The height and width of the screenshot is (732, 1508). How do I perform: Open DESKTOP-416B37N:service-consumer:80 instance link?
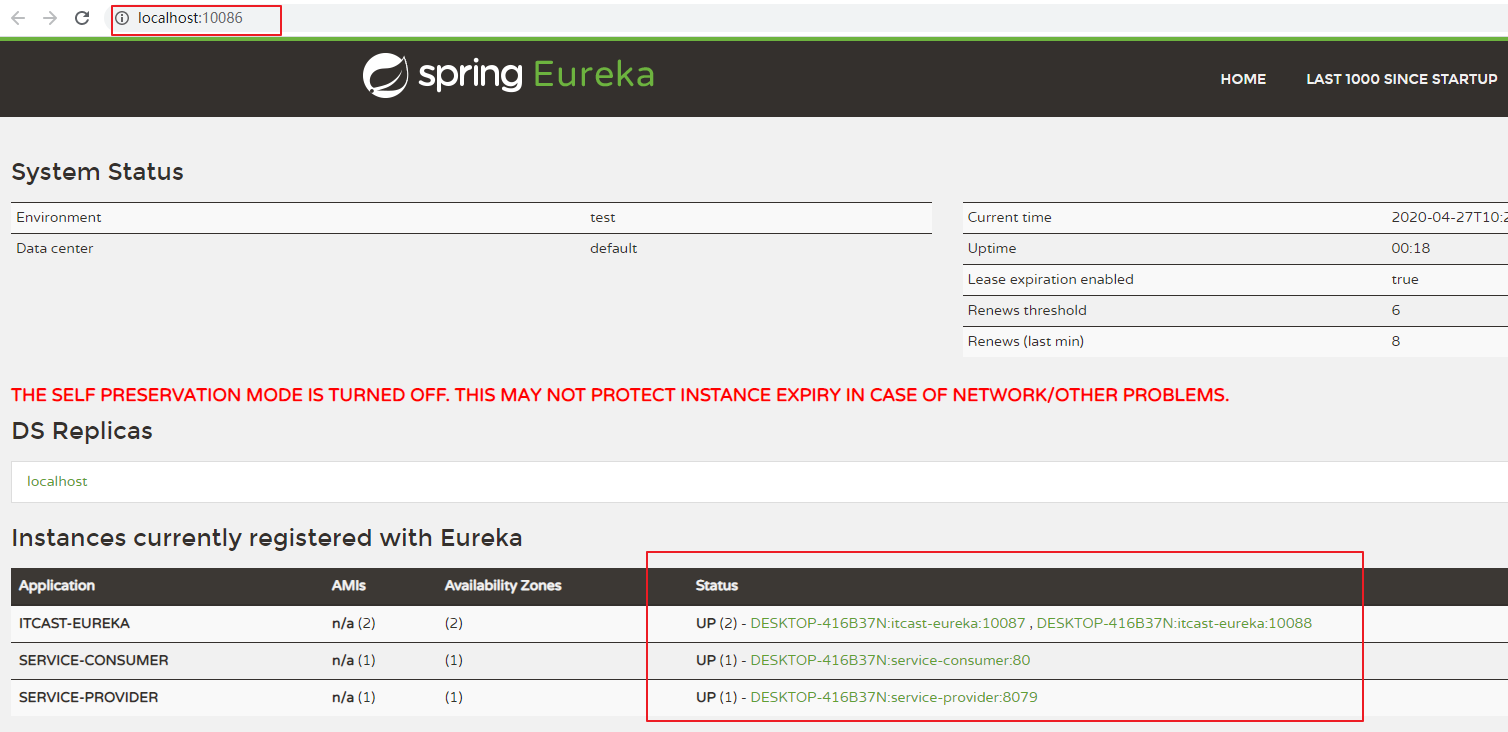coord(890,660)
